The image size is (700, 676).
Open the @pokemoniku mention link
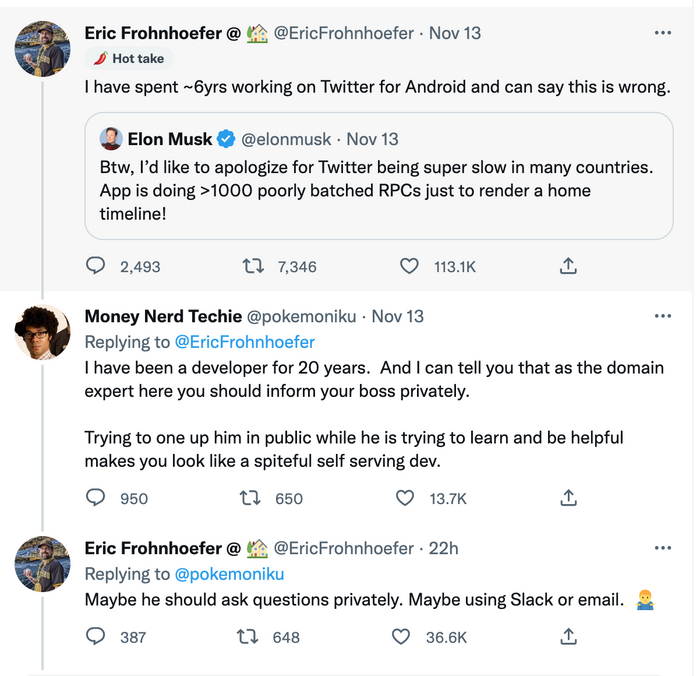point(229,574)
